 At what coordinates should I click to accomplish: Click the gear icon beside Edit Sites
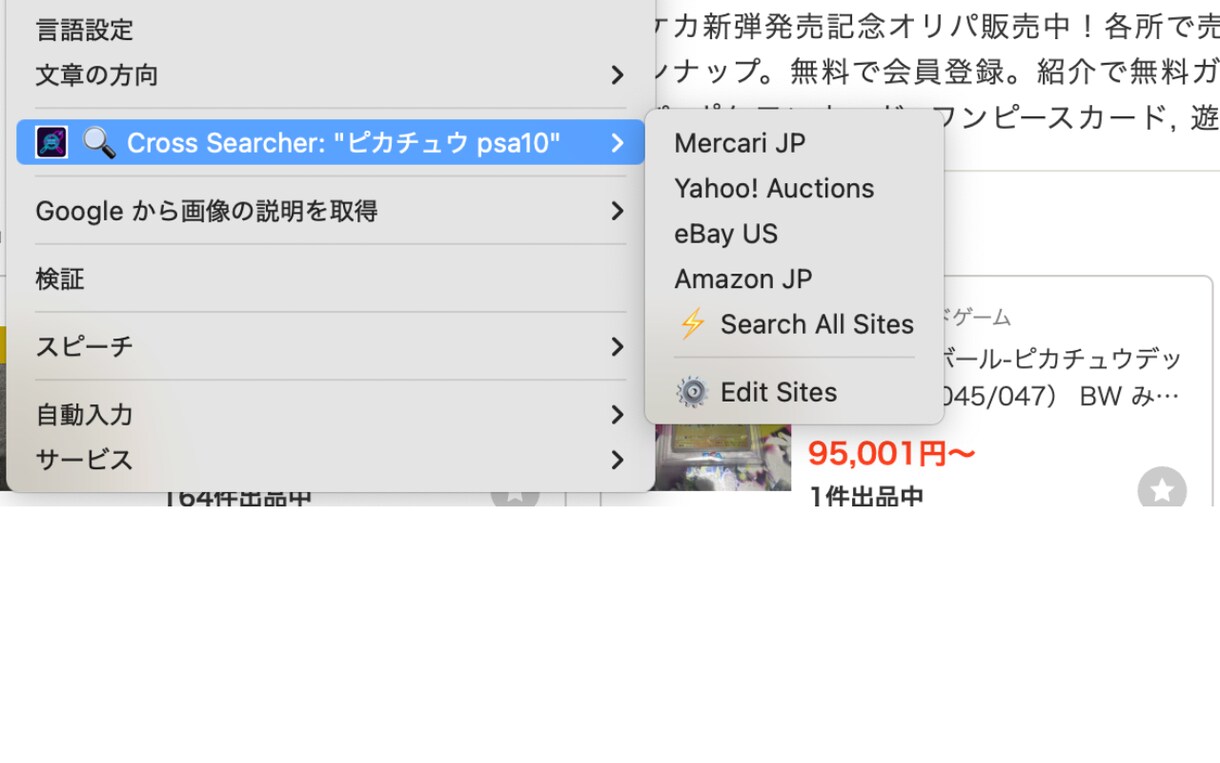692,392
